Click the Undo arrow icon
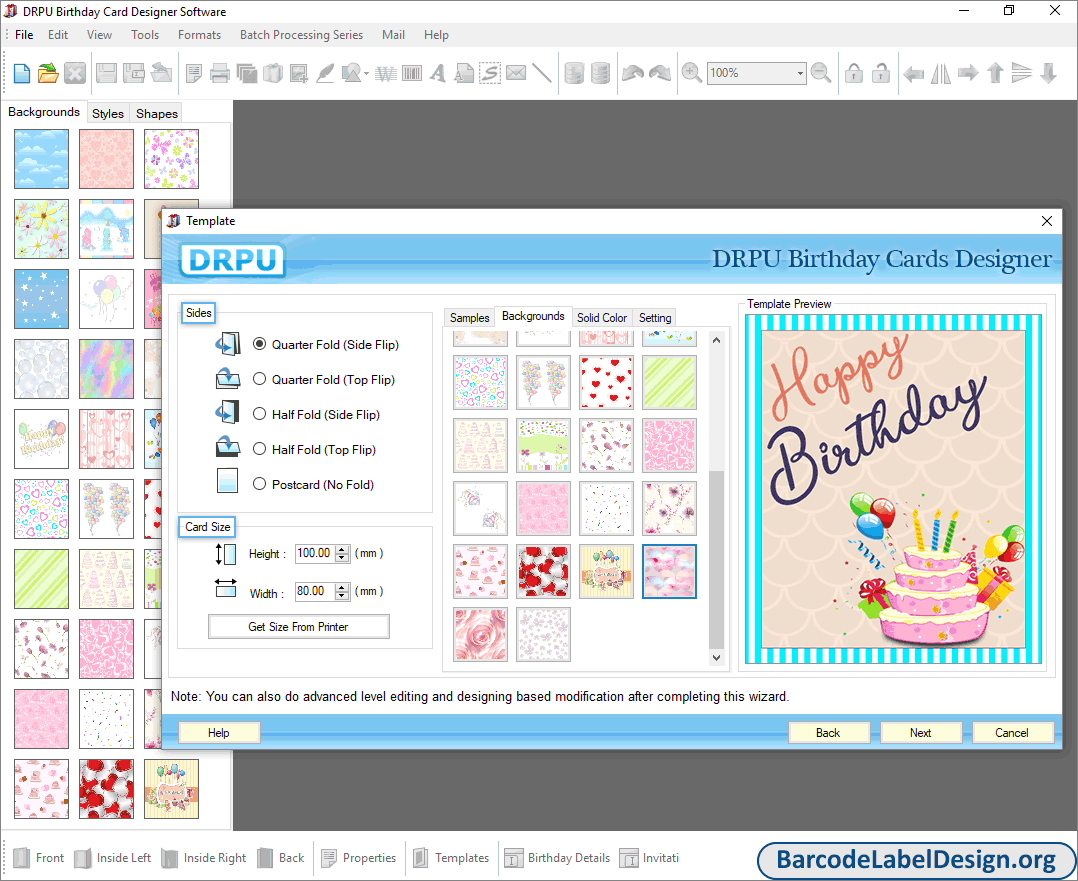The height and width of the screenshot is (881, 1078). (632, 73)
